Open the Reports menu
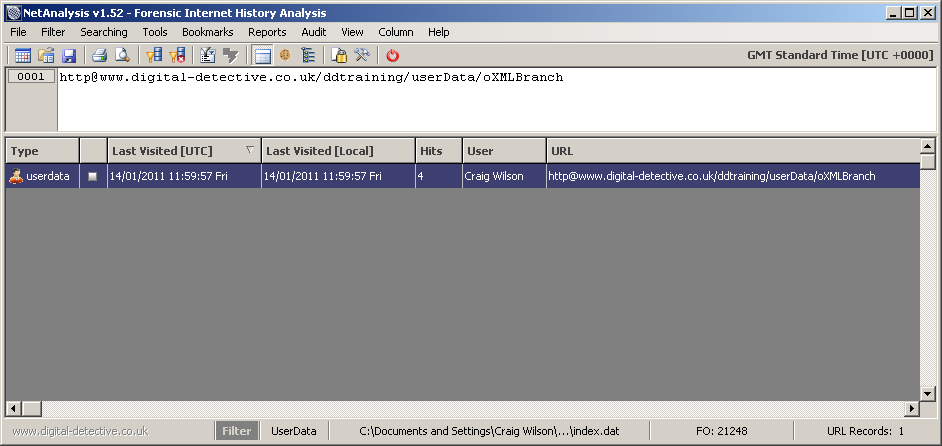Viewport: 942px width, 446px height. (267, 32)
